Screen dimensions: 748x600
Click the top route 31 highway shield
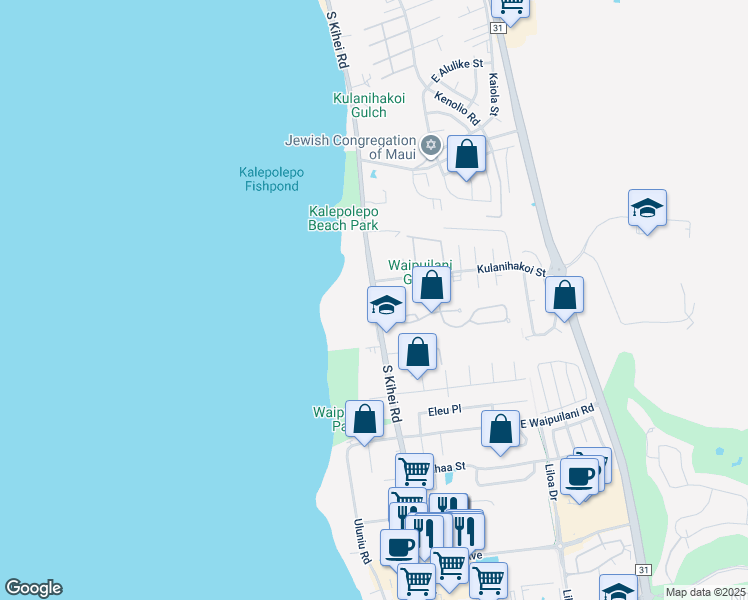coord(498,28)
